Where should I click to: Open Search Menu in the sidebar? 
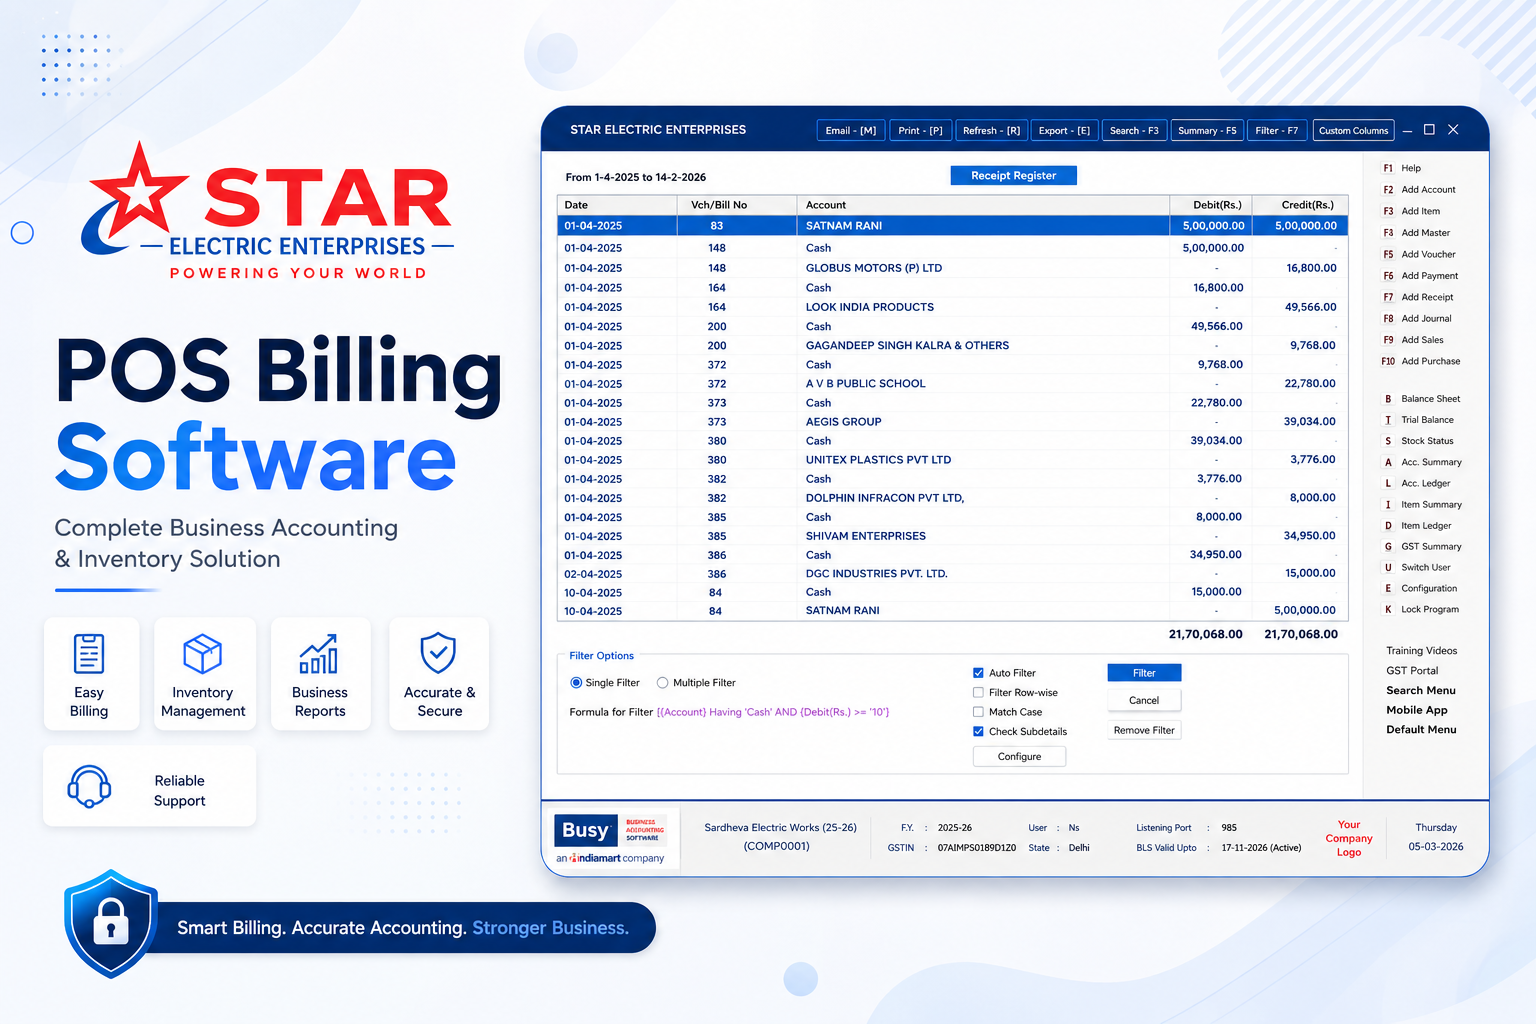[x=1420, y=691]
